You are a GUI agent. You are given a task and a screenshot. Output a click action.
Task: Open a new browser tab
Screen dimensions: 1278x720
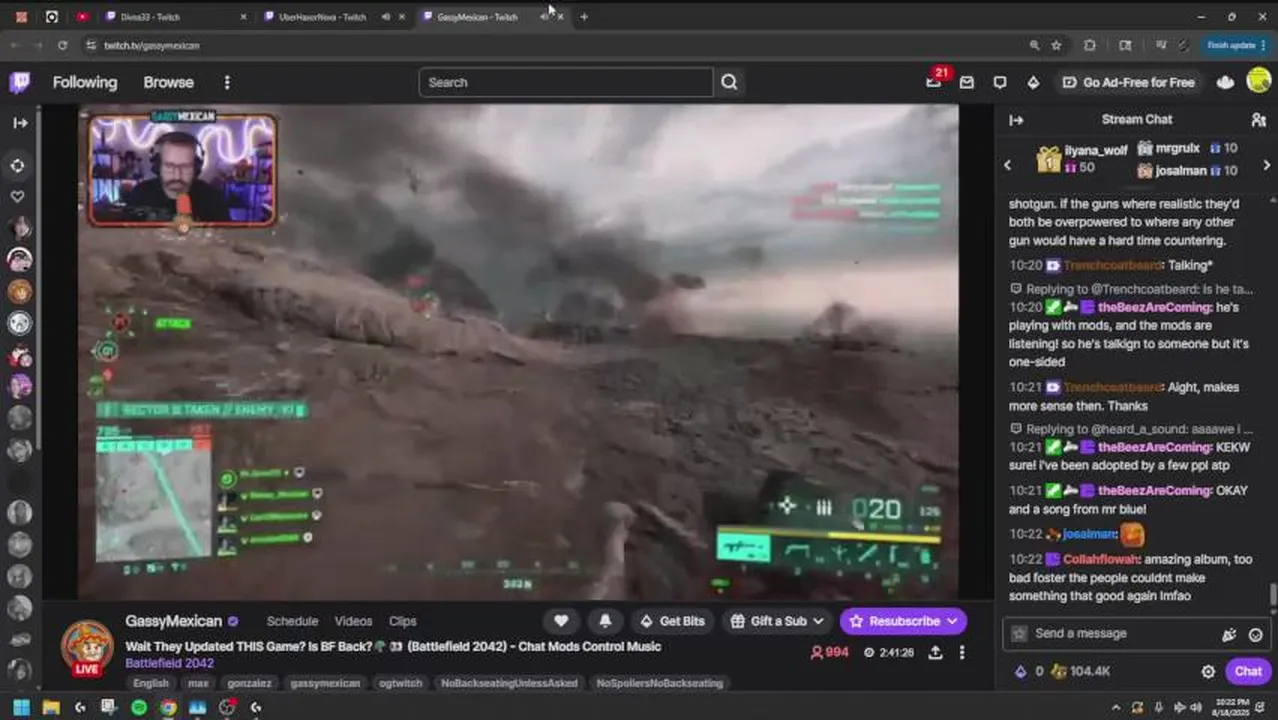(584, 17)
